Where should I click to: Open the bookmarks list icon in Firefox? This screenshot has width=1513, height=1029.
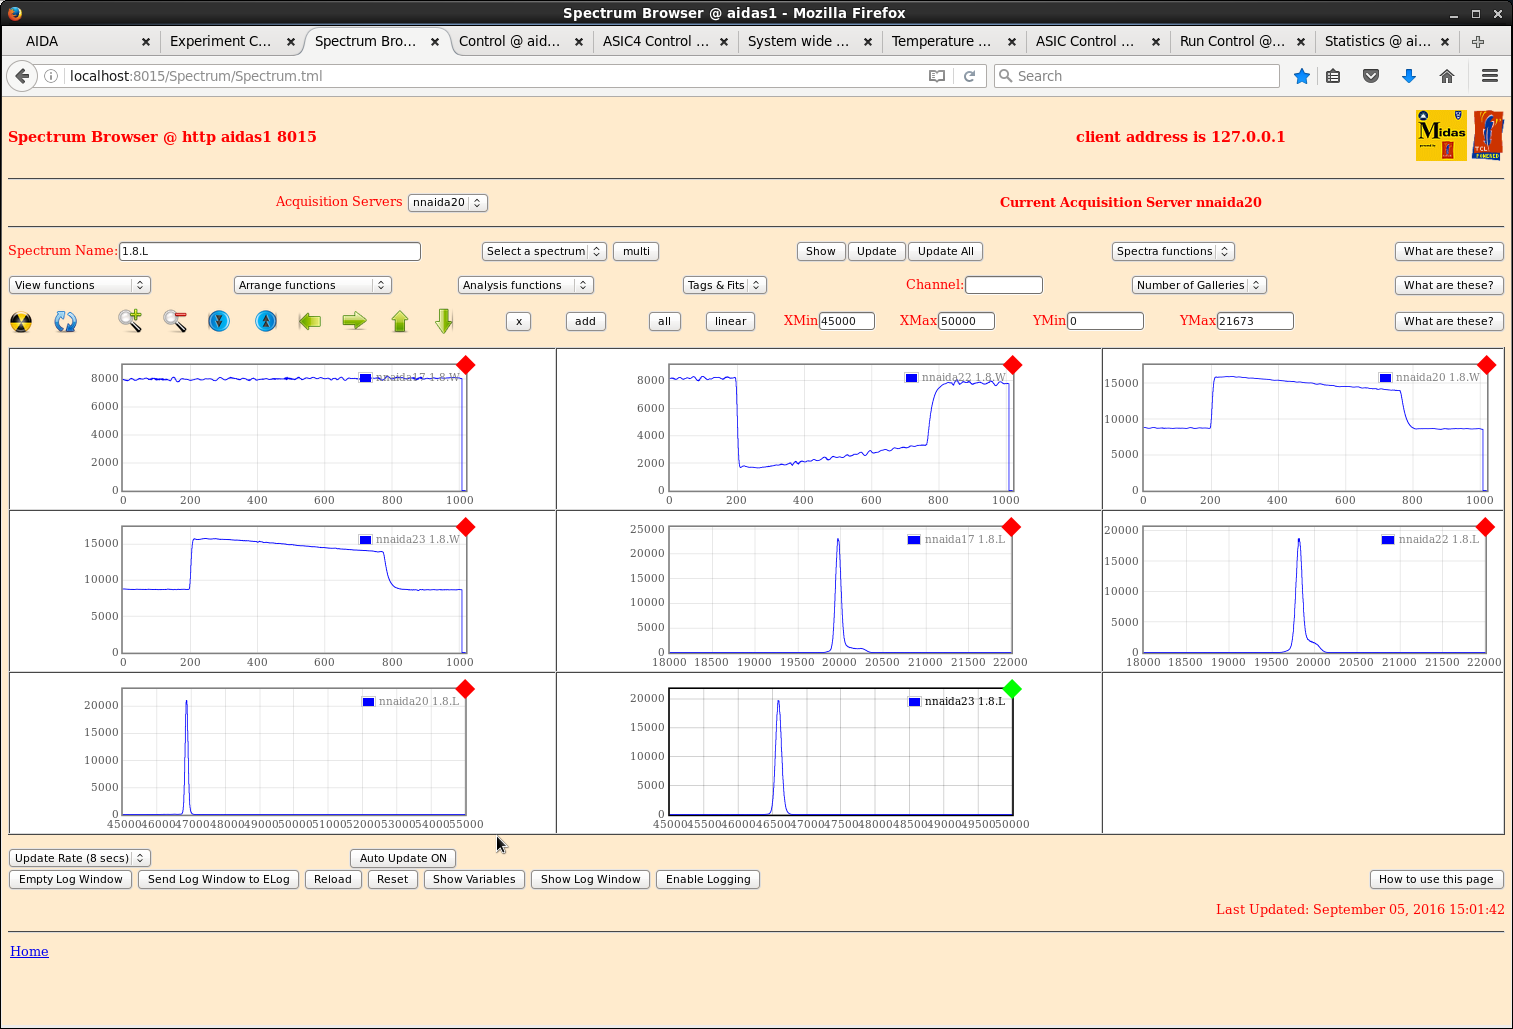coord(1333,76)
